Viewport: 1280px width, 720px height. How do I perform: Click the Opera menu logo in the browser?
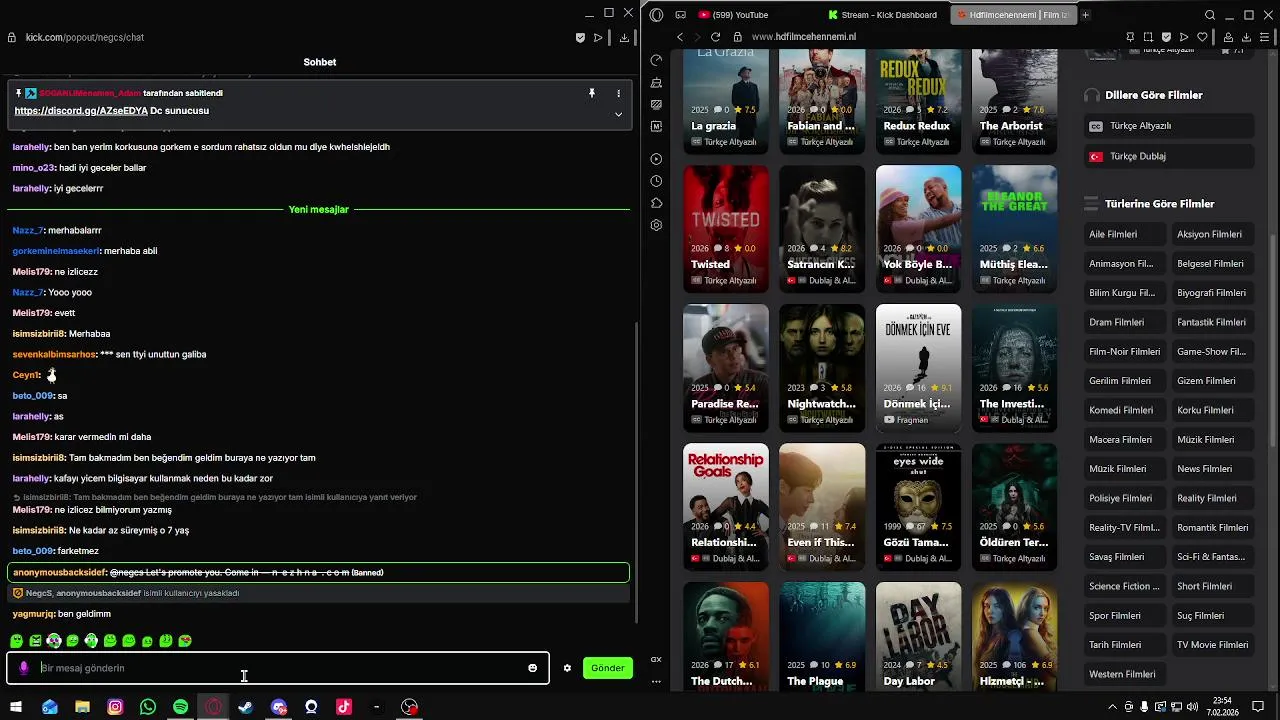point(656,15)
